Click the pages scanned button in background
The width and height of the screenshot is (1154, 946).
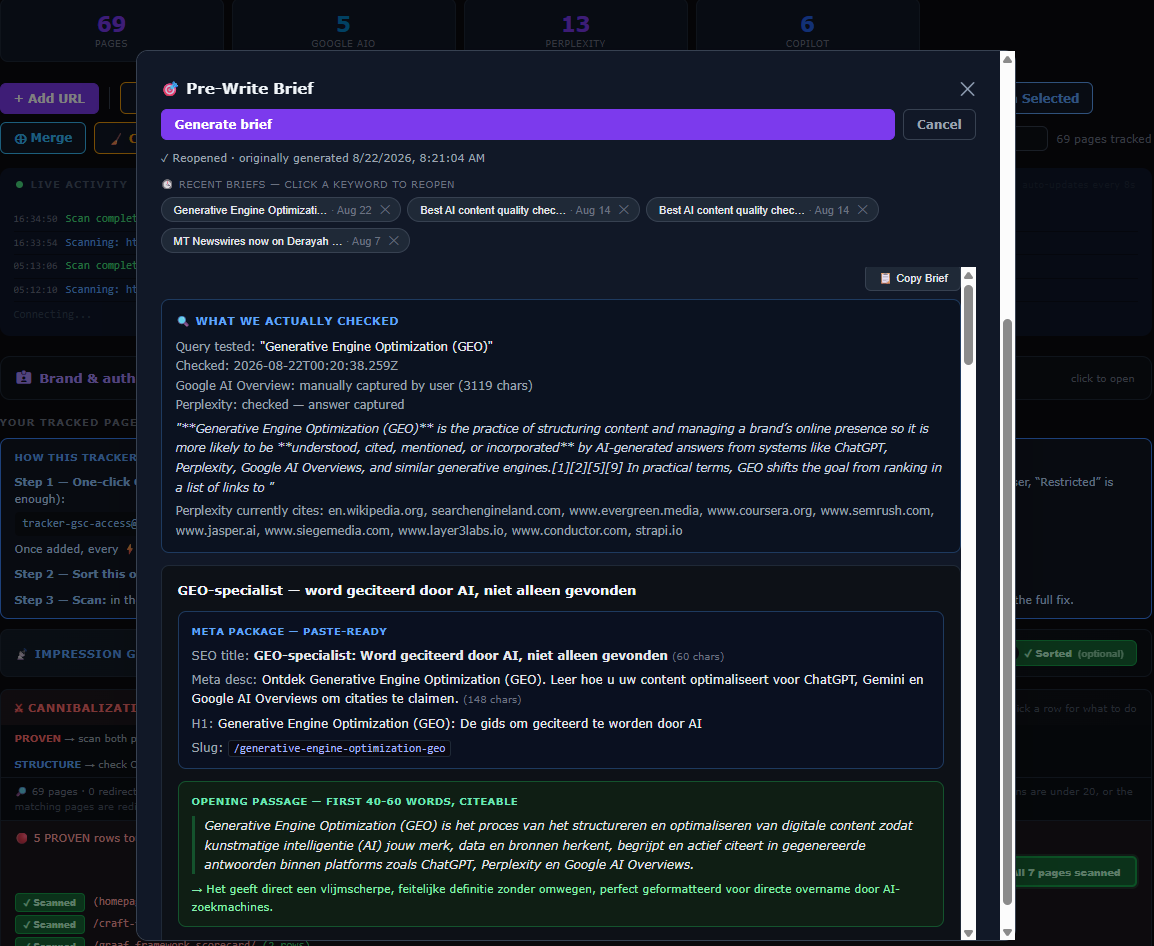click(1077, 872)
